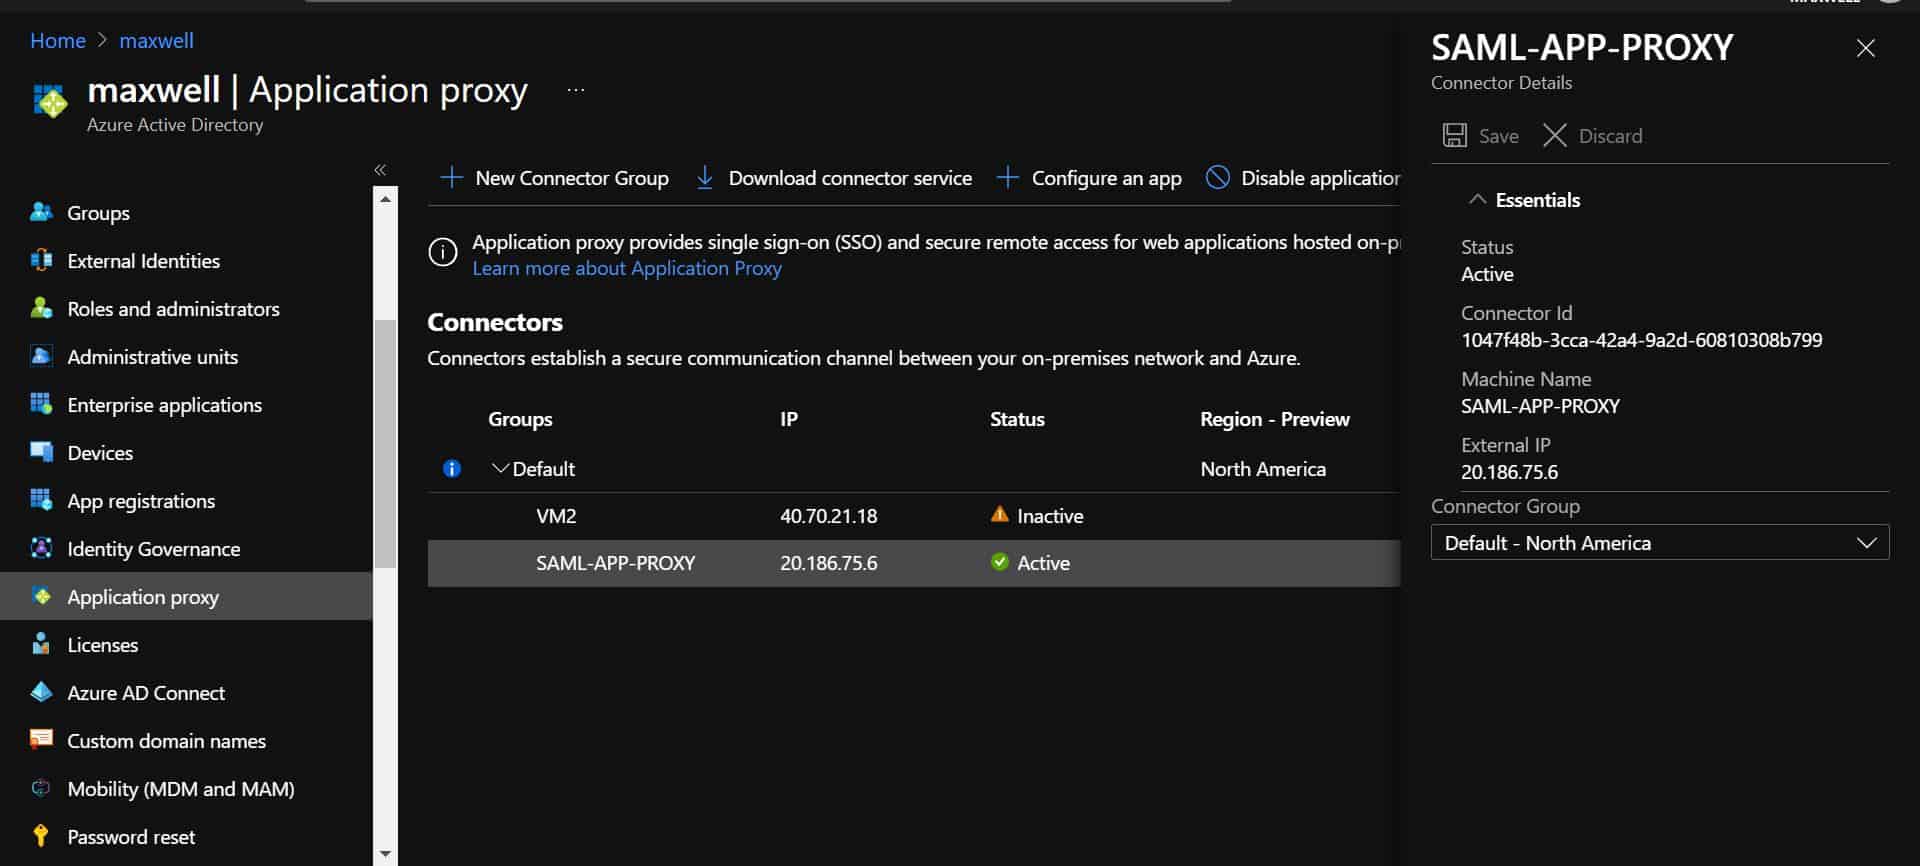Click the download arrow icon for connector service
The width and height of the screenshot is (1920, 866).
click(x=705, y=178)
